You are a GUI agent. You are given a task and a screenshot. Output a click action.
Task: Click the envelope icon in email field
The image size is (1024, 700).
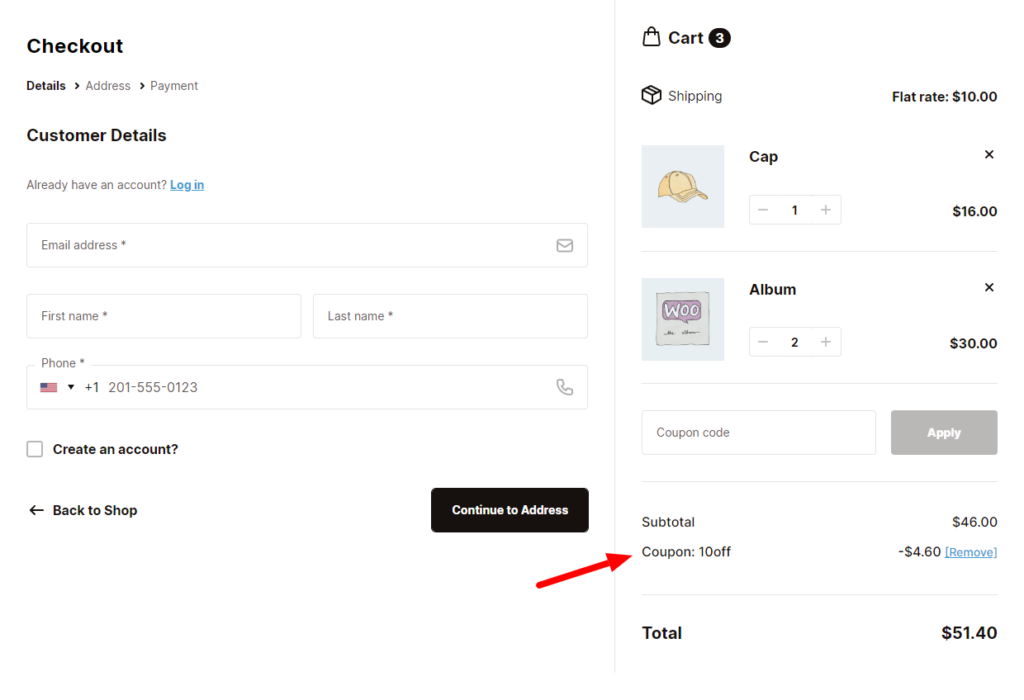tap(564, 245)
